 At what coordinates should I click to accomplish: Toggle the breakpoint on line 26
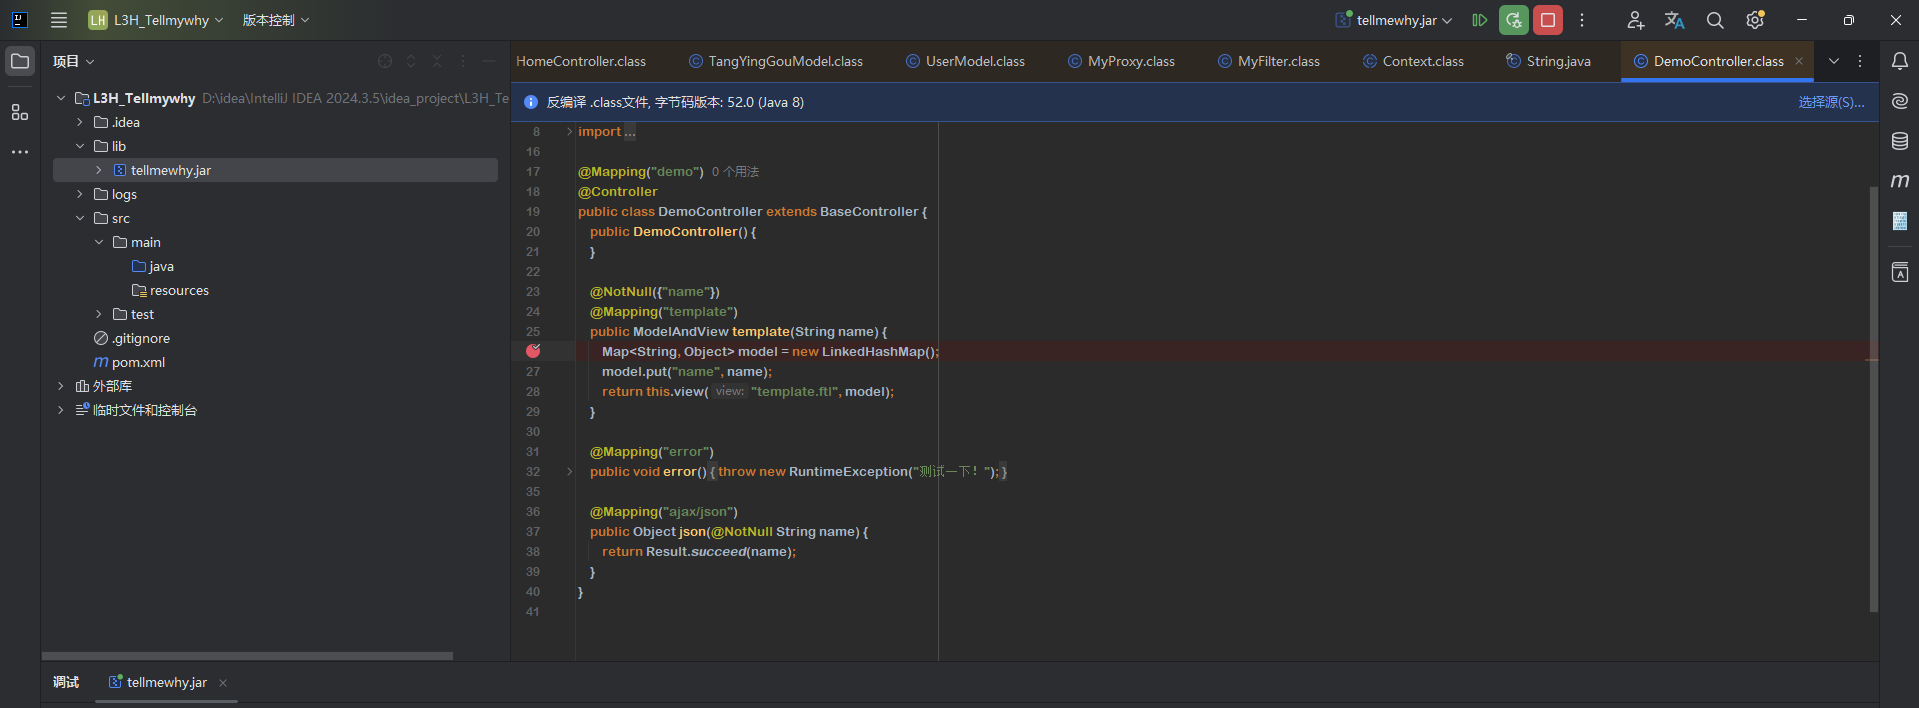click(533, 351)
